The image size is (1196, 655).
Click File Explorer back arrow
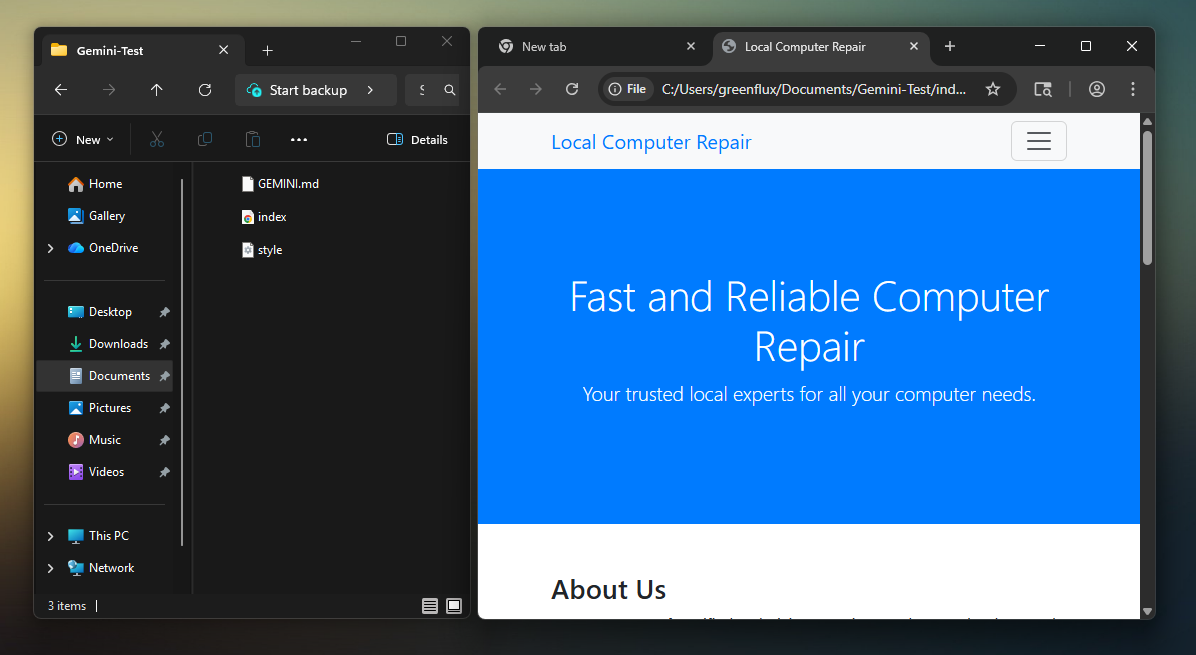[x=61, y=90]
